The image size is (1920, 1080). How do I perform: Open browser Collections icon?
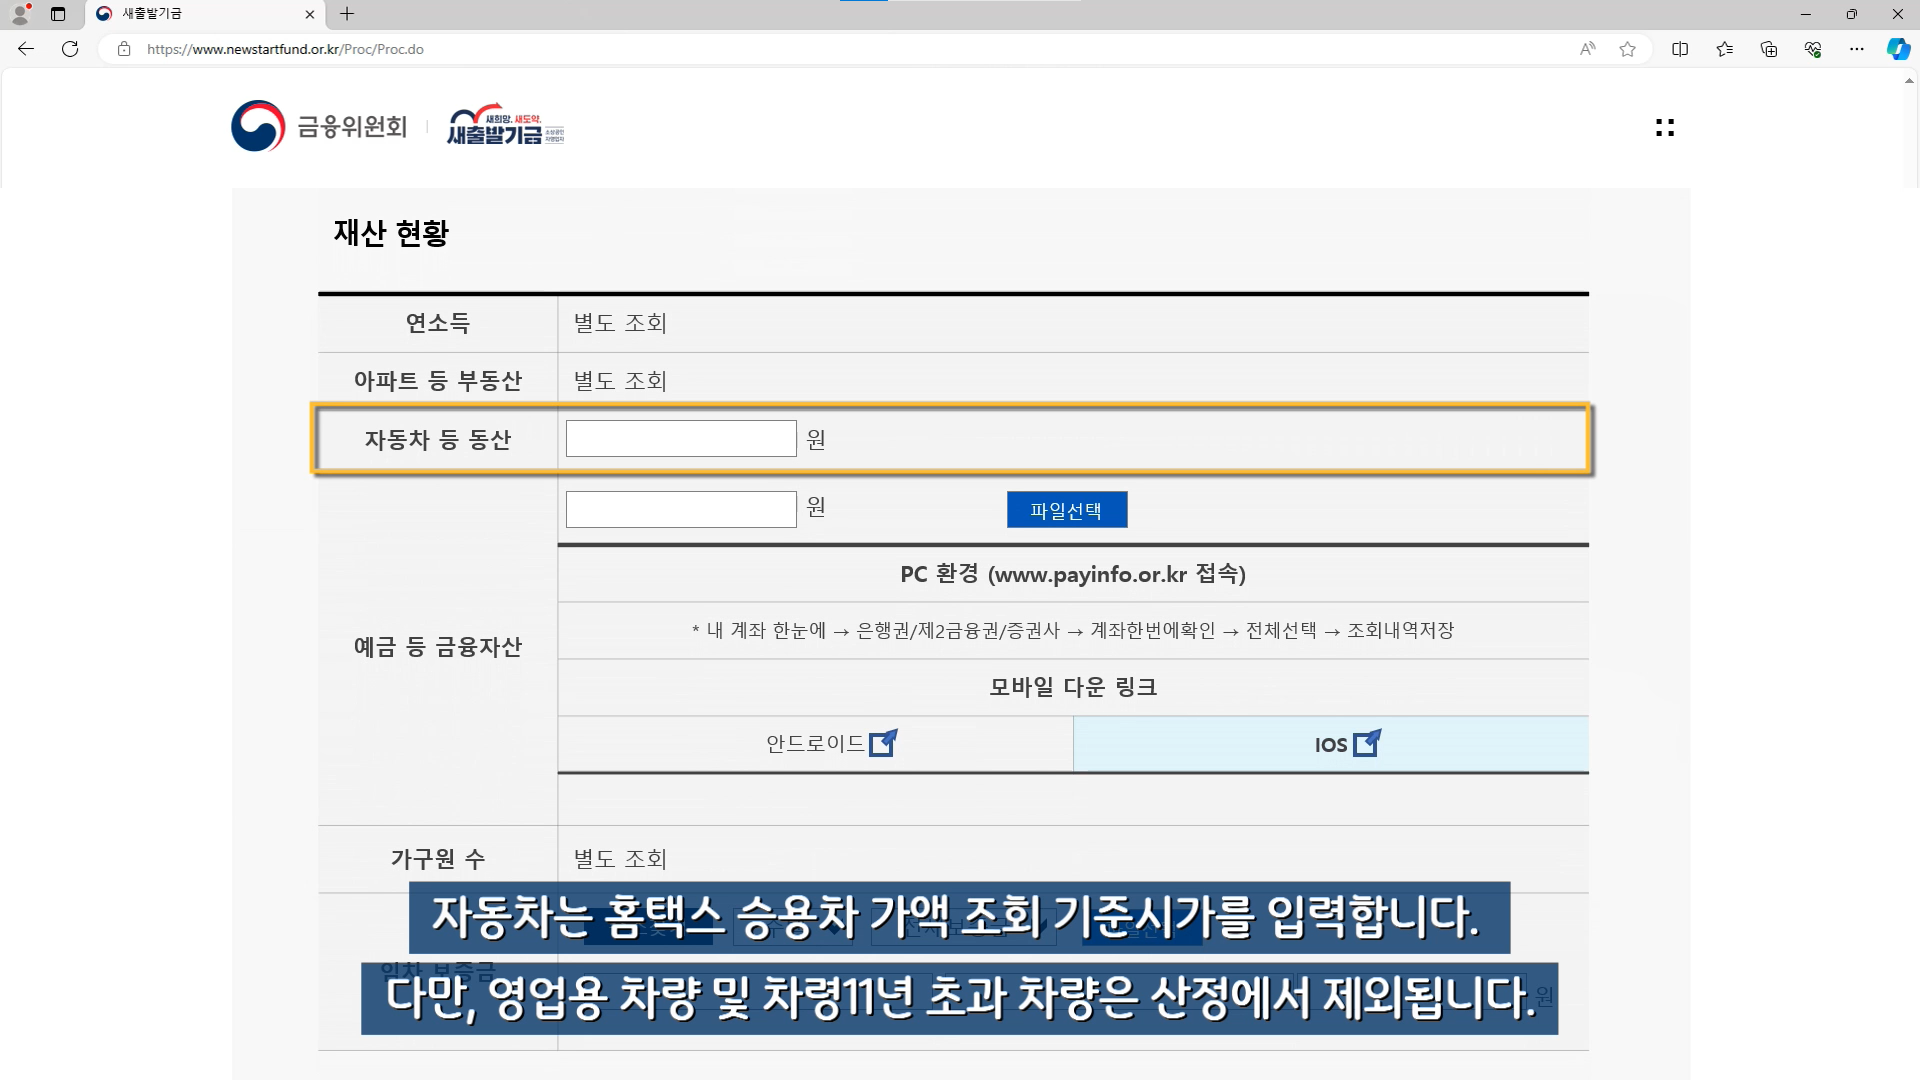coord(1769,49)
